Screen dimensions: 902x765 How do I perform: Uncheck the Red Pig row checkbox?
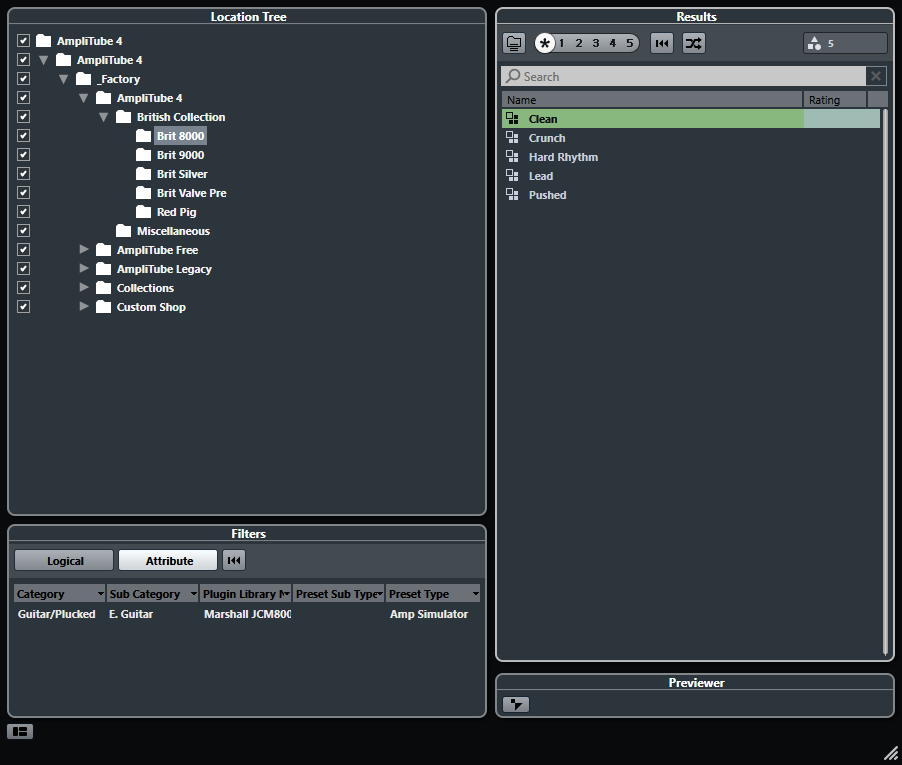[x=24, y=212]
